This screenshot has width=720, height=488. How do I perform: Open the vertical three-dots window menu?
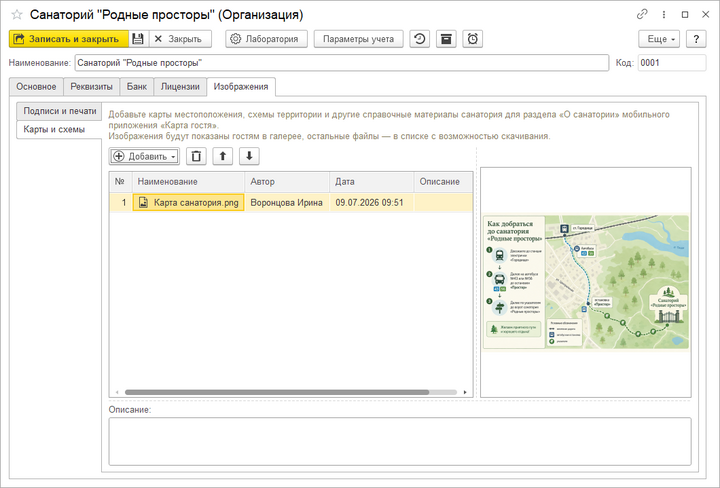[x=664, y=15]
